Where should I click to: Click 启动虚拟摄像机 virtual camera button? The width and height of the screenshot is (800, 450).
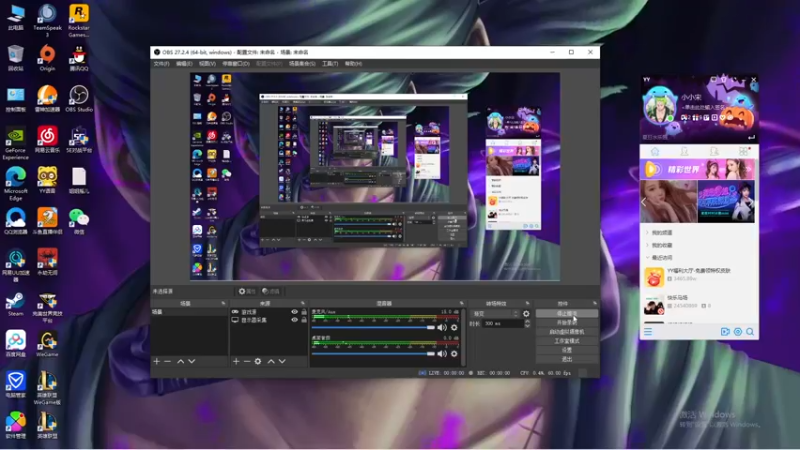point(567,332)
